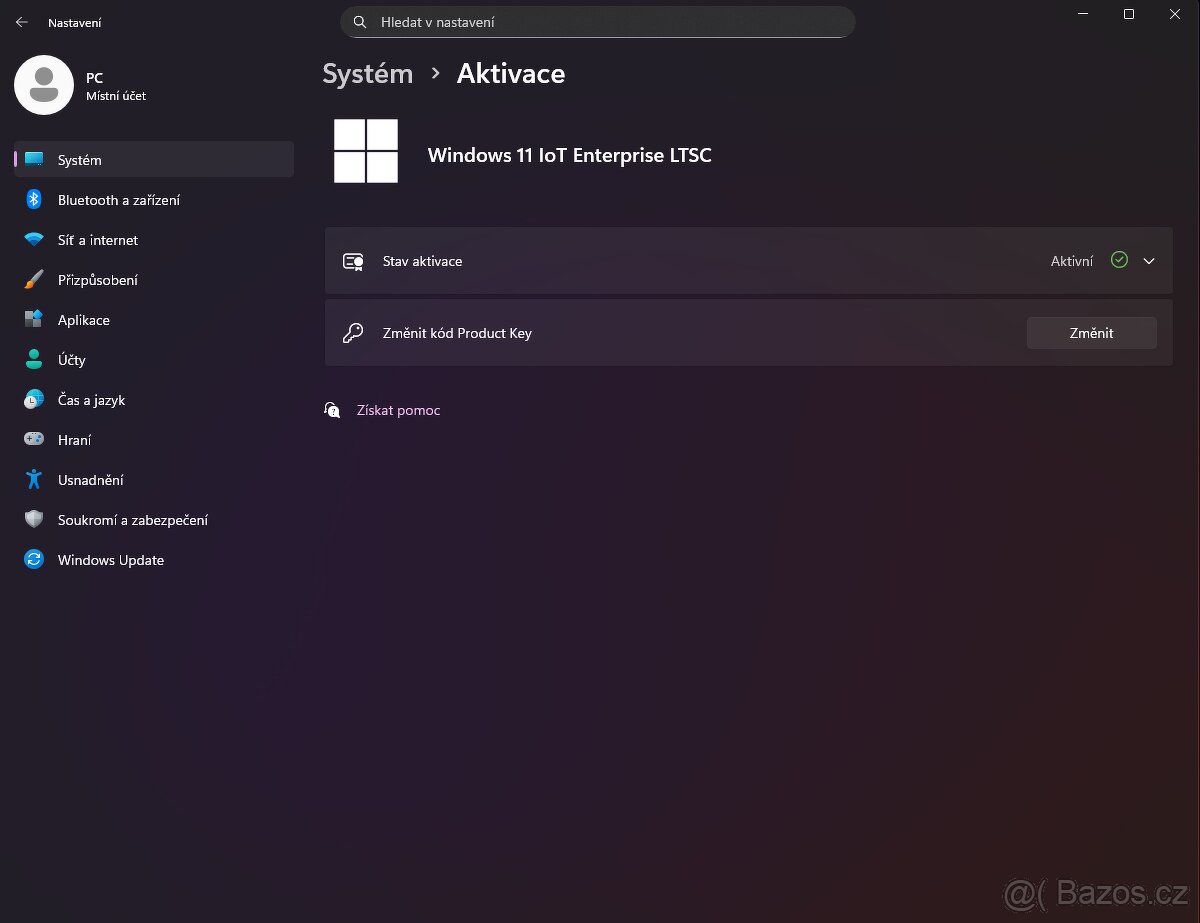Click the Product Key icon
1200x923 pixels.
[x=353, y=333]
